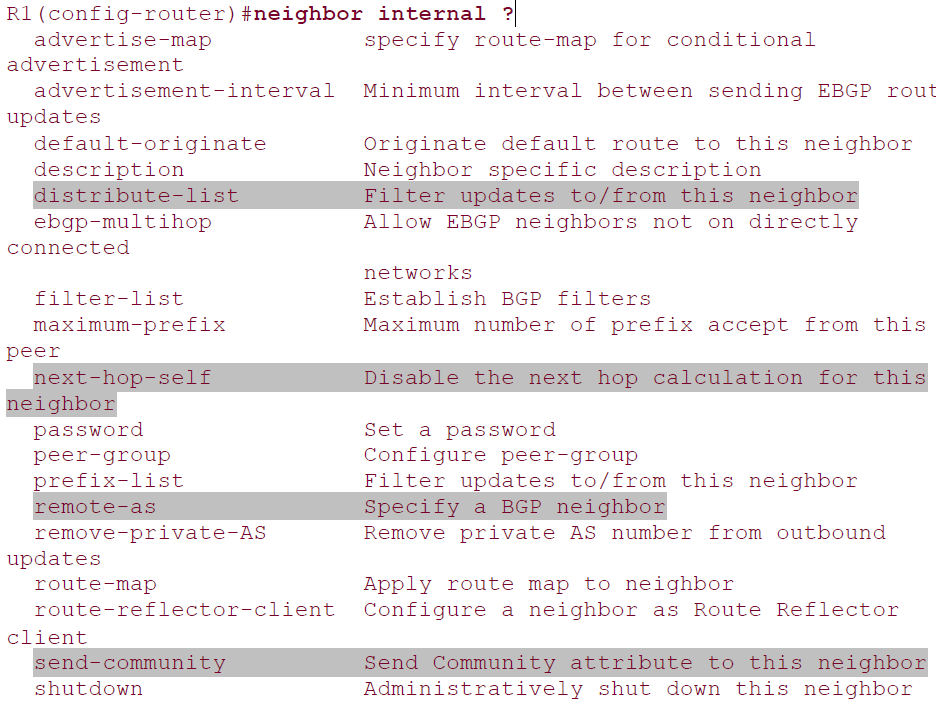Click the advertise-map option keyword
The height and width of the screenshot is (707, 936).
pos(122,40)
